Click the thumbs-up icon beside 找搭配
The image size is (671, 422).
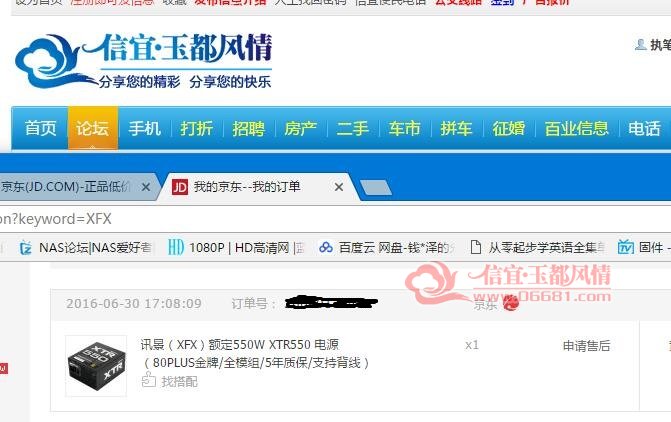(x=148, y=380)
